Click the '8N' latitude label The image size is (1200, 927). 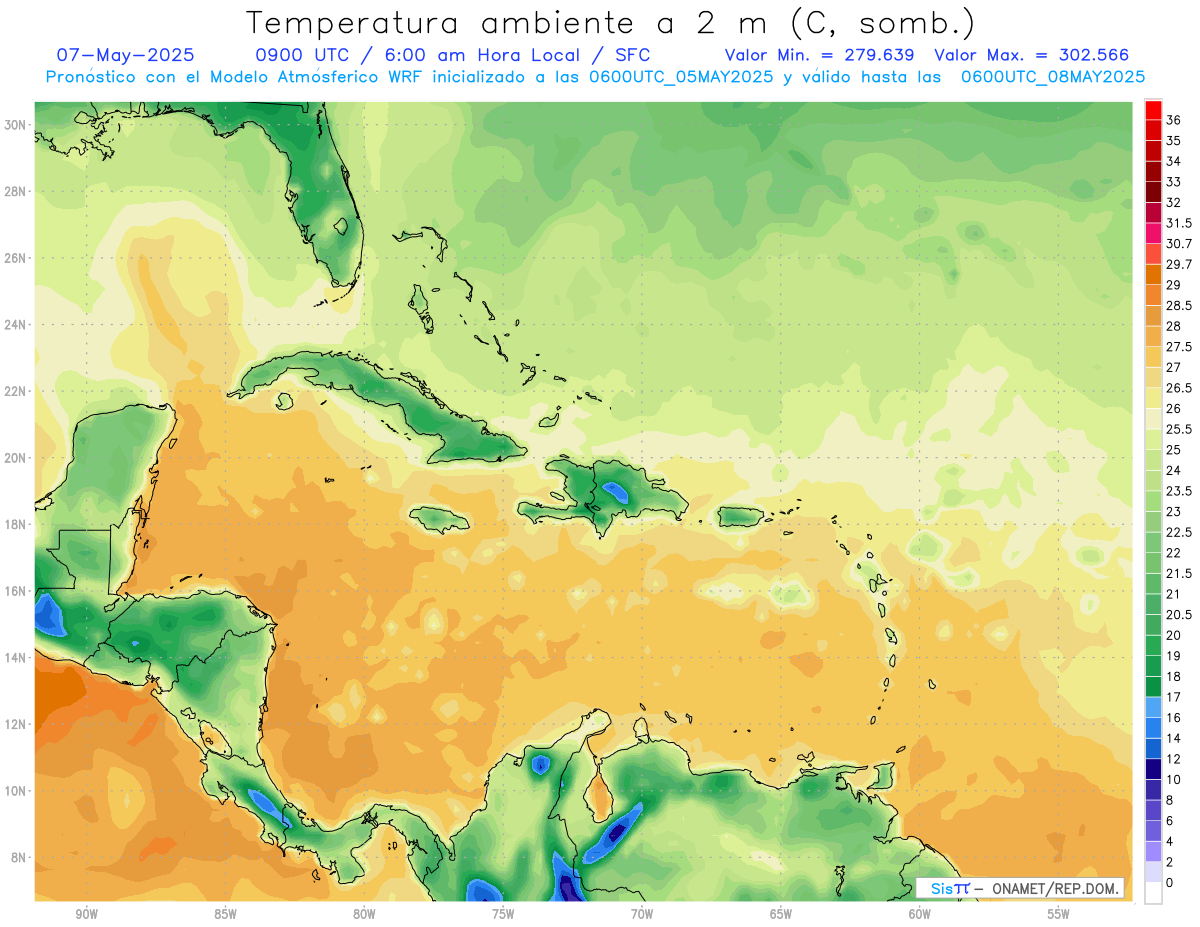tap(19, 857)
